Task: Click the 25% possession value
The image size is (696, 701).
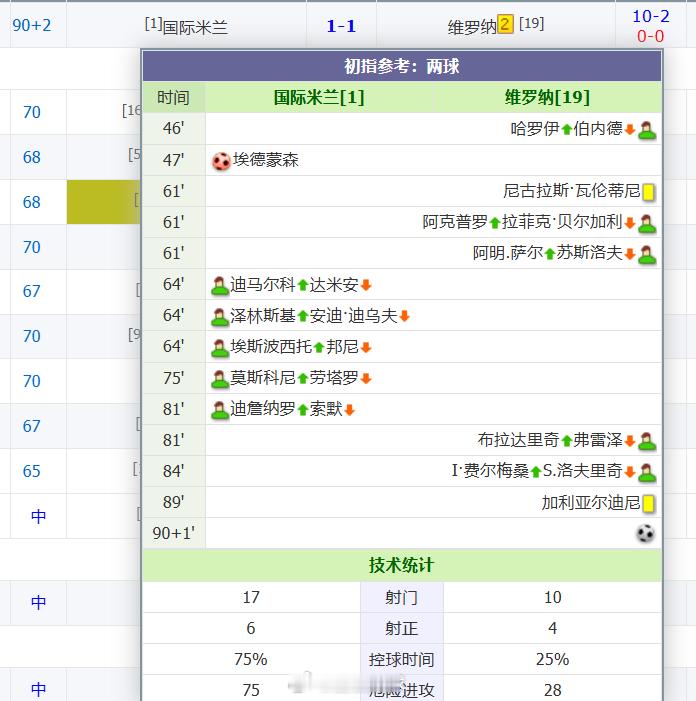Action: point(553,659)
